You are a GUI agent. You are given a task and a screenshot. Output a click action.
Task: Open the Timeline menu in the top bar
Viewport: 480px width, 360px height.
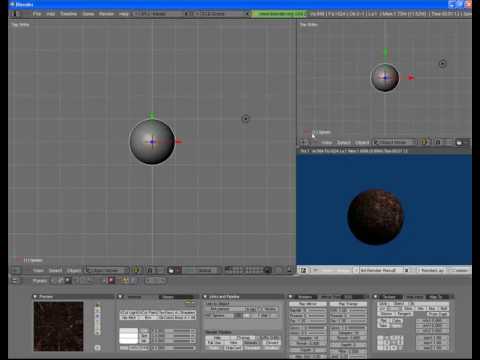pyautogui.click(x=68, y=14)
